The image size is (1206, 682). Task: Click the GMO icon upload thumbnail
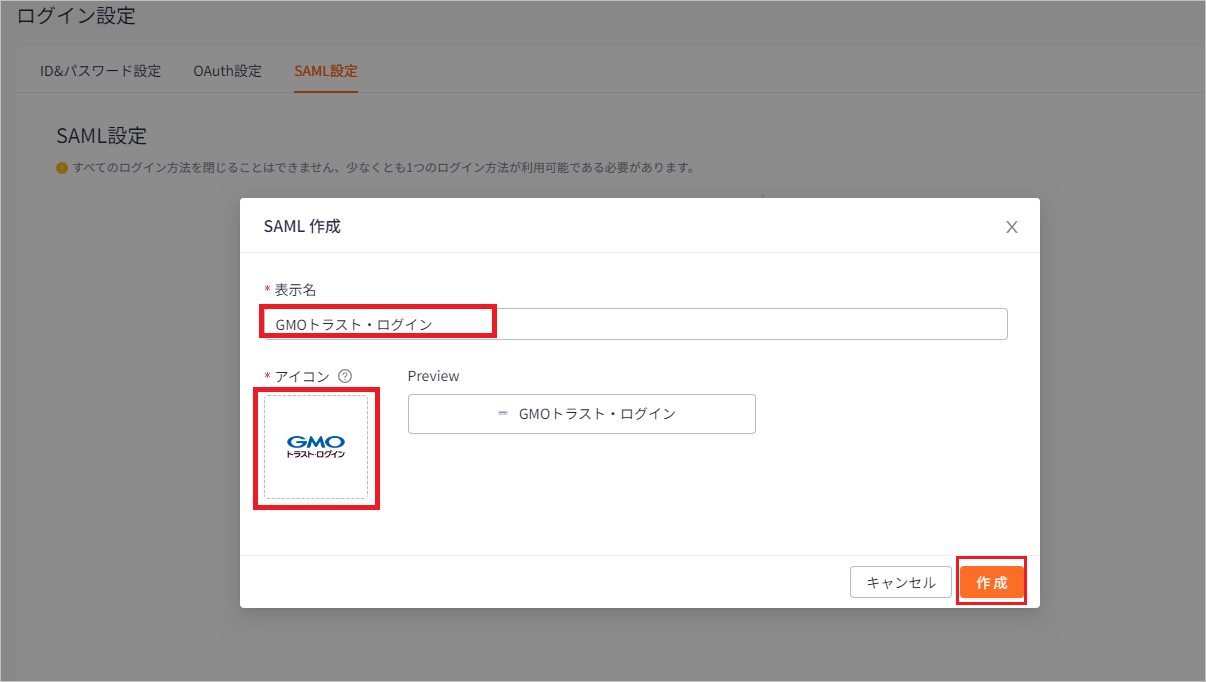(316, 447)
